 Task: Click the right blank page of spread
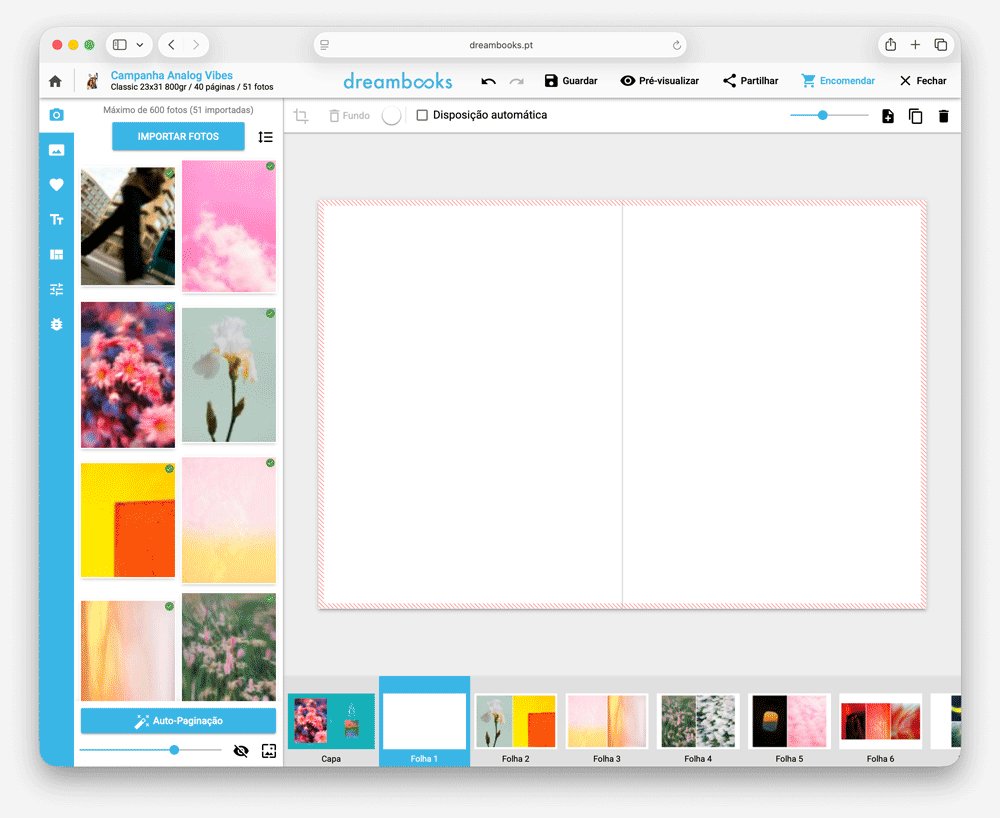click(774, 405)
